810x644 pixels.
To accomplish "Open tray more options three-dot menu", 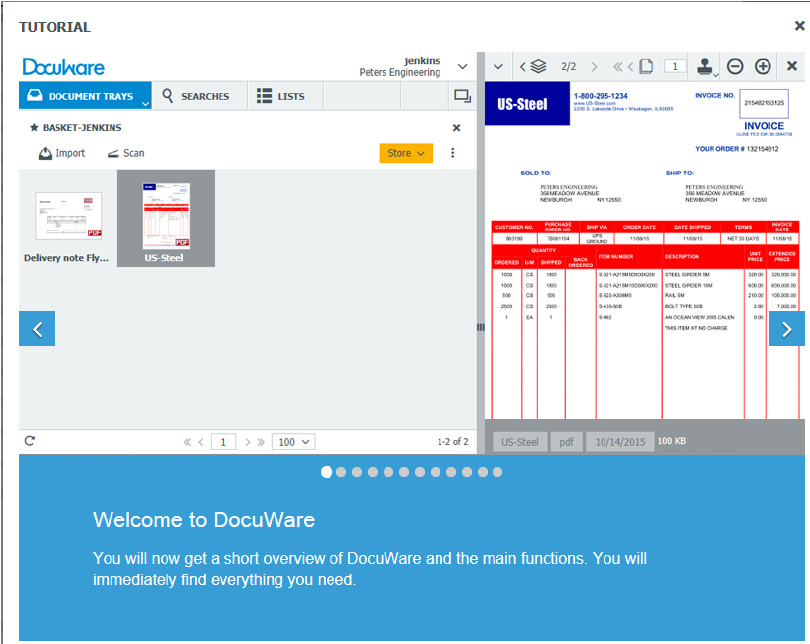I will coord(453,153).
